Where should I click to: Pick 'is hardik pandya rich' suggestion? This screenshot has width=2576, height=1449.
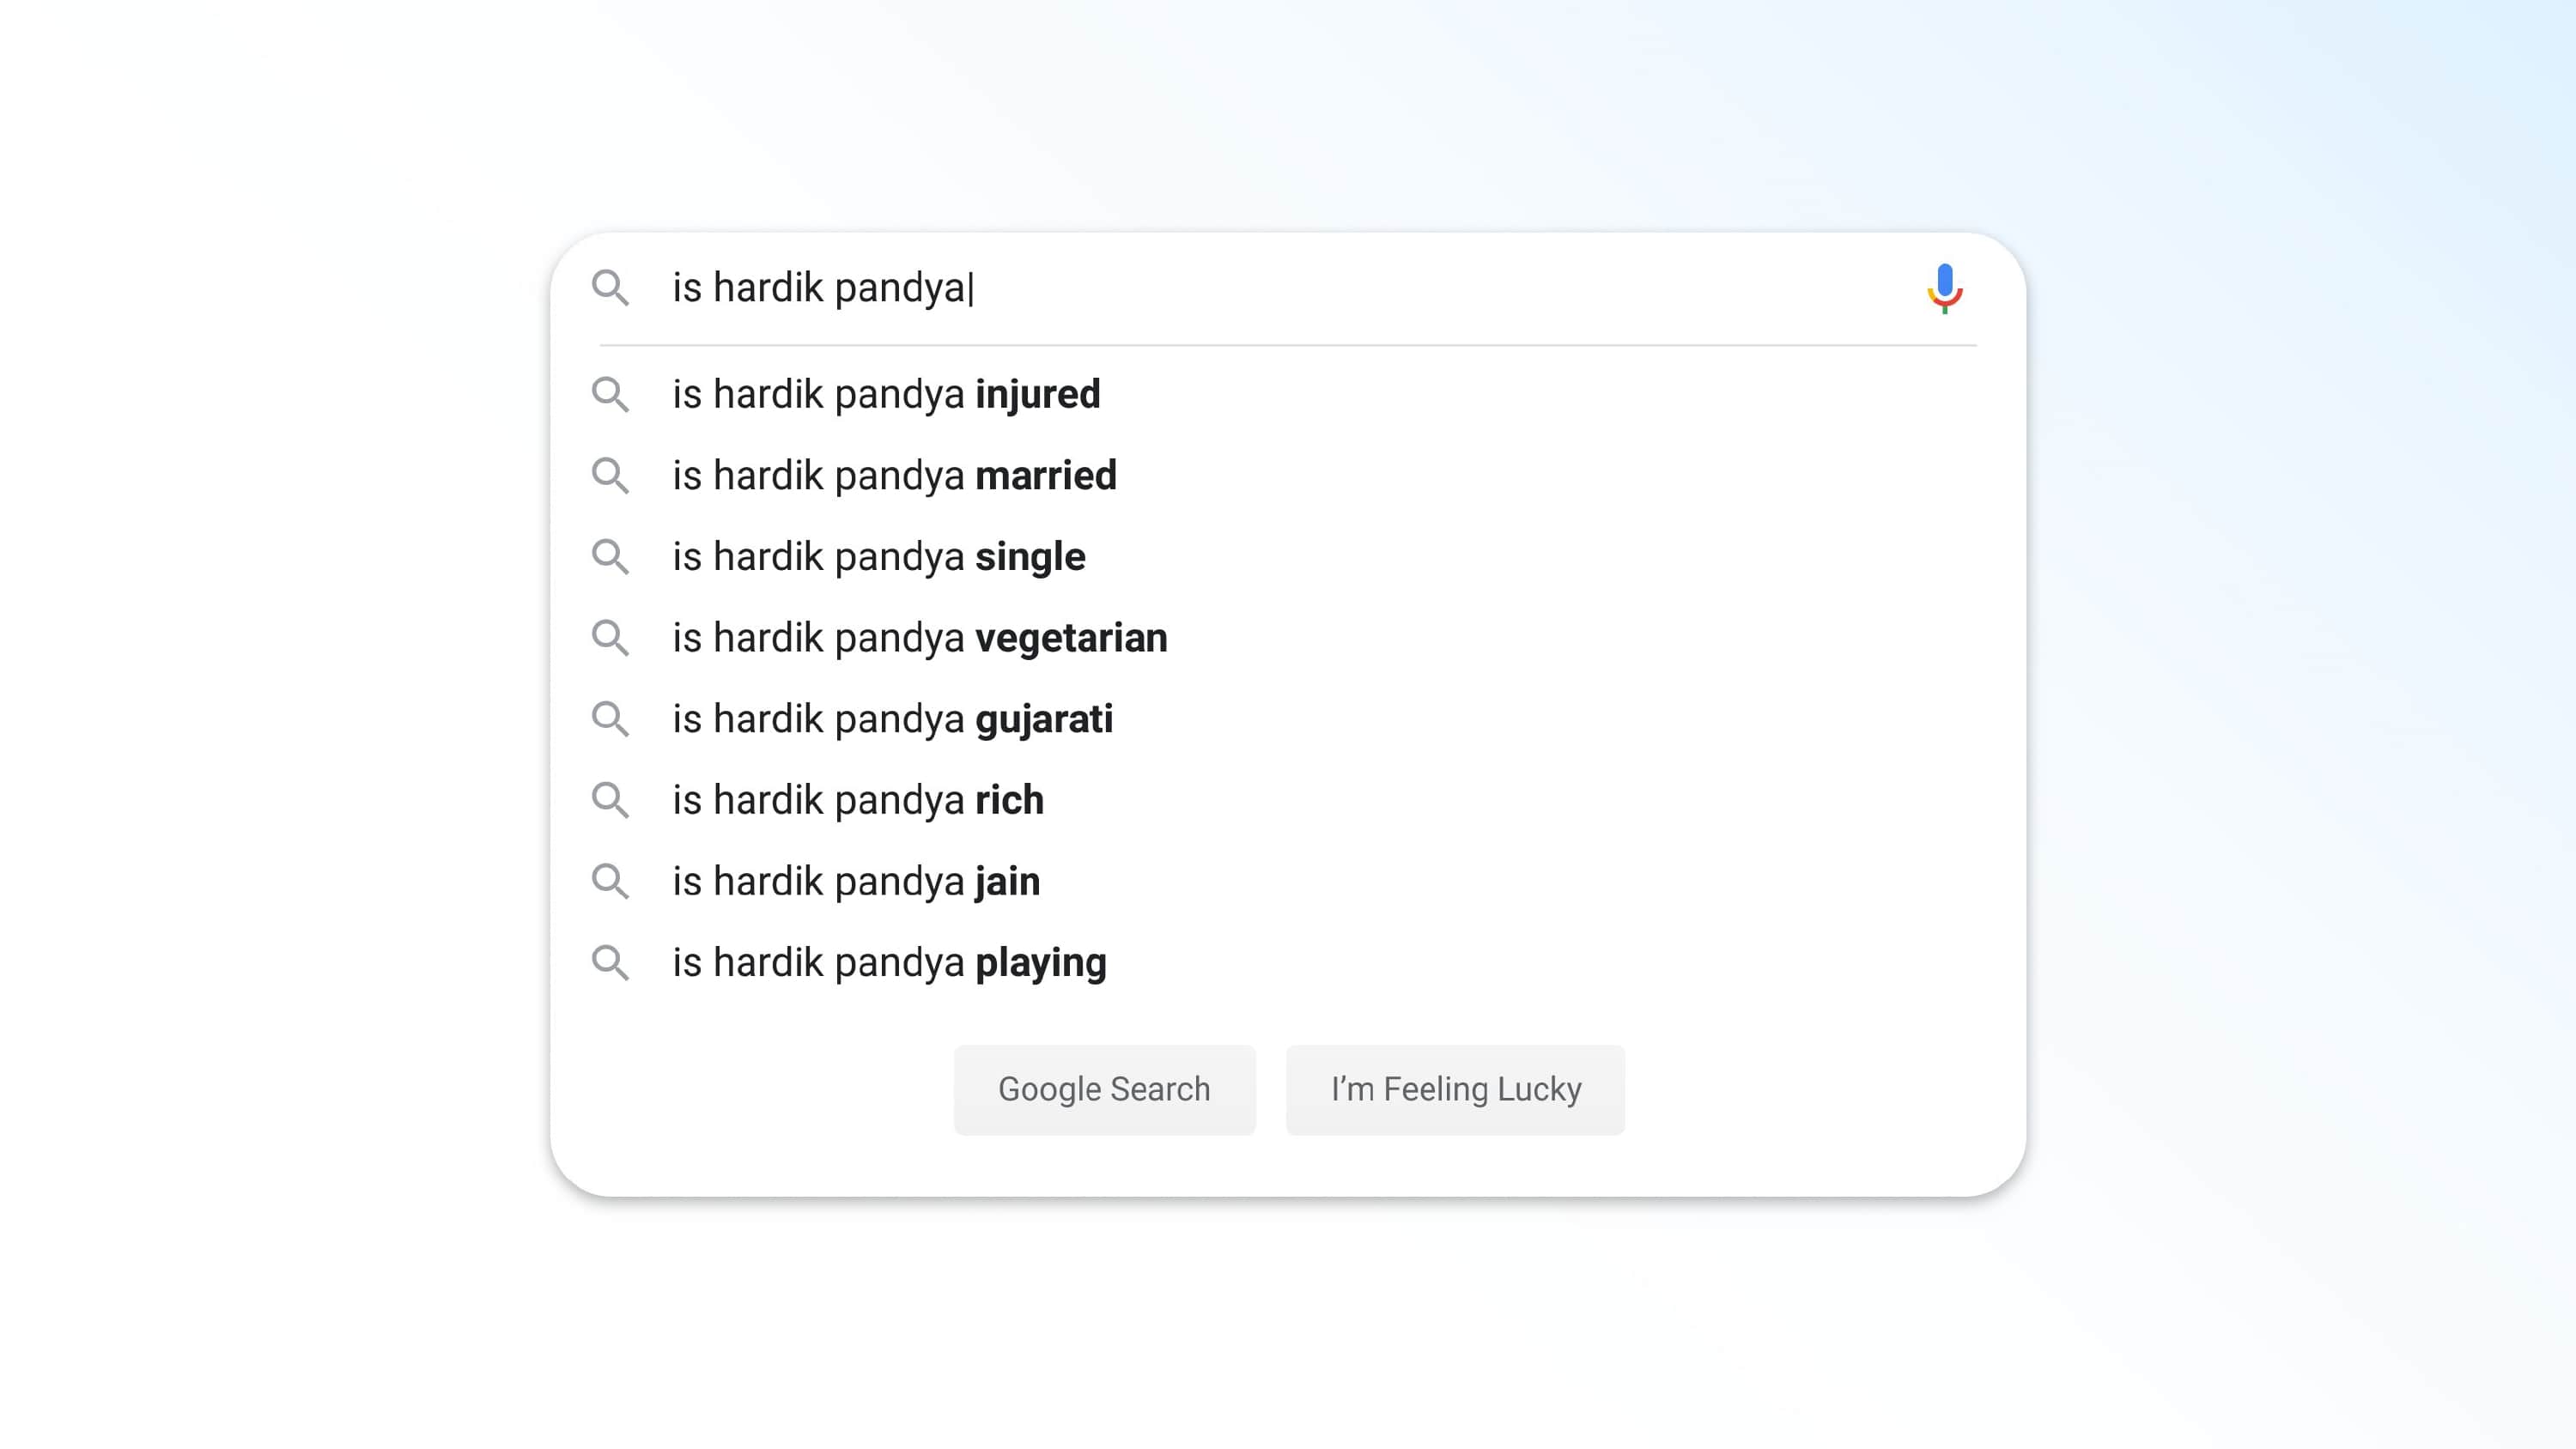(857, 800)
